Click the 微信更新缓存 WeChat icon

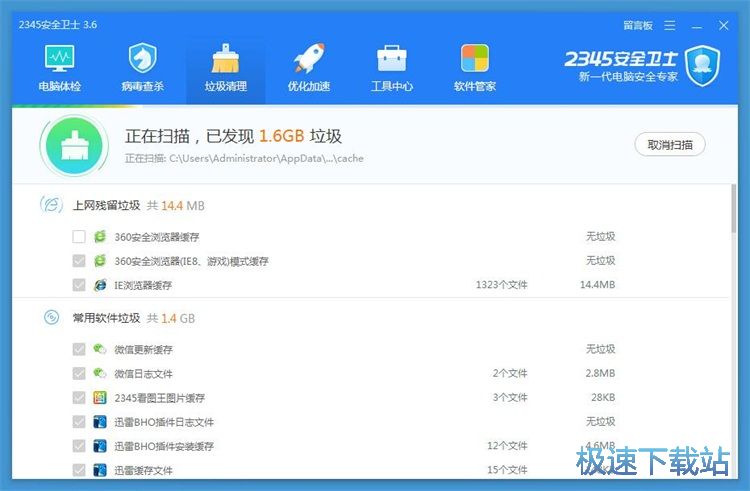[99, 349]
